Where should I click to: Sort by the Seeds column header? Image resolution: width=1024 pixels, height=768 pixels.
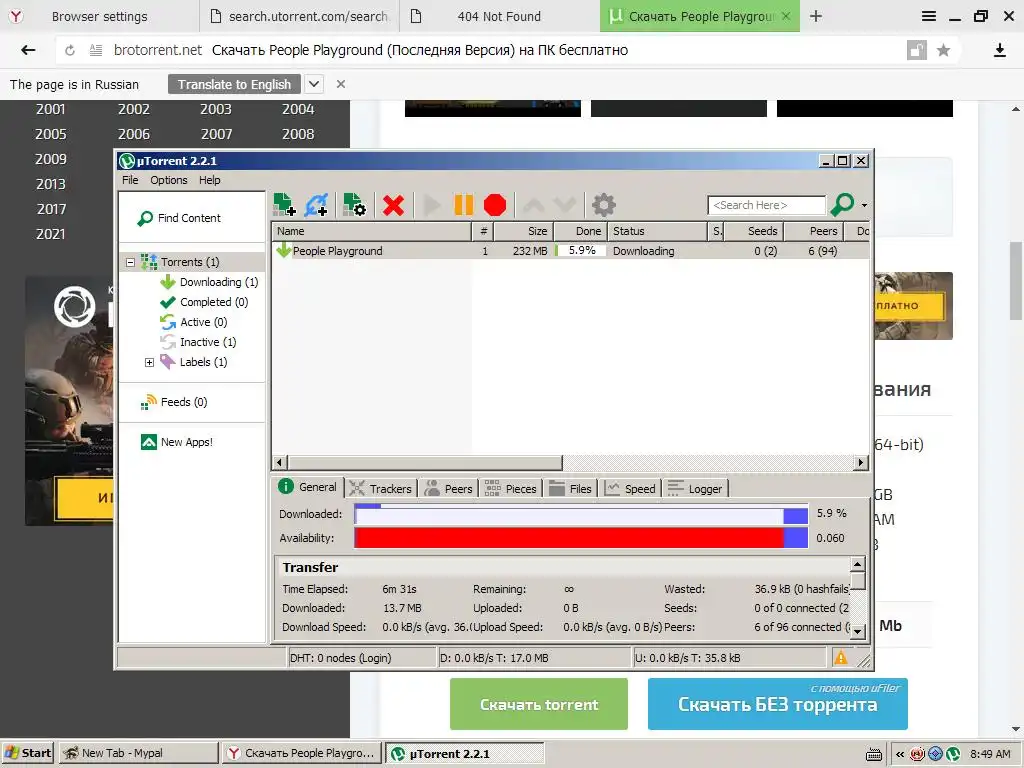click(754, 231)
